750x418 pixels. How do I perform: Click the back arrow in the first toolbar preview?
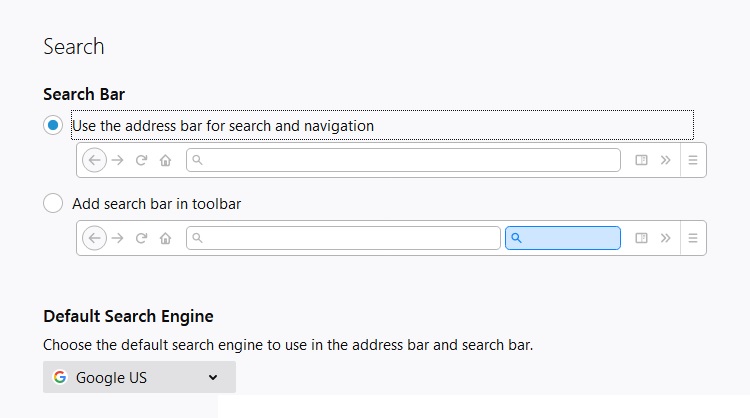pos(95,160)
